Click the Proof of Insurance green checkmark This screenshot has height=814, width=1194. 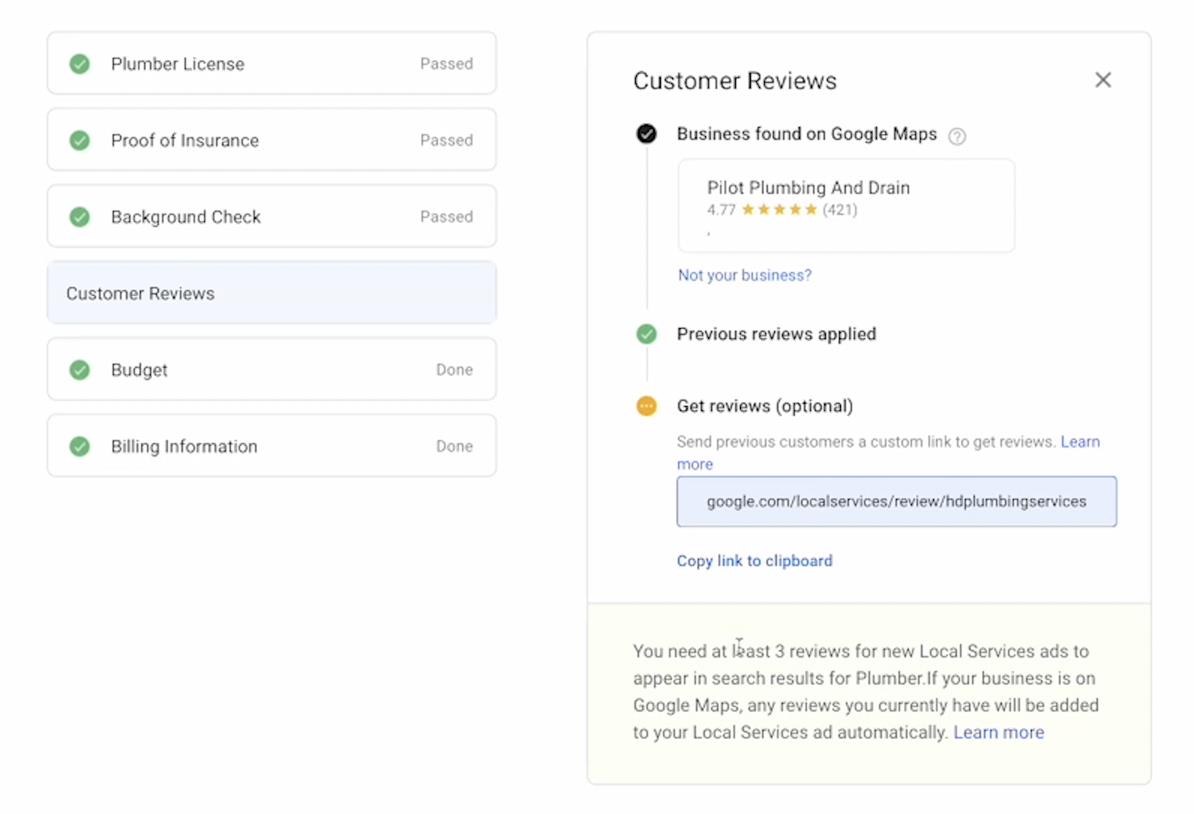(79, 141)
